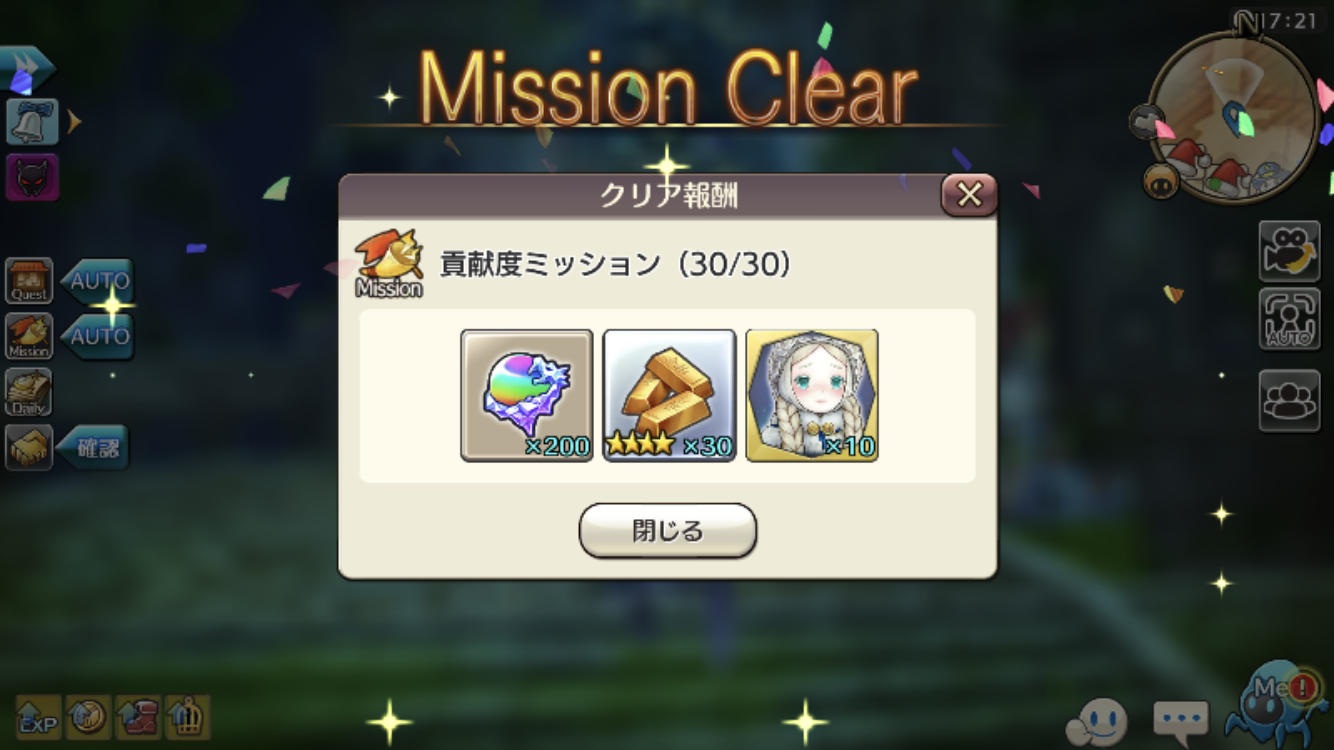Click the 閉じる button
Screen dimensions: 1334x750
667,530
